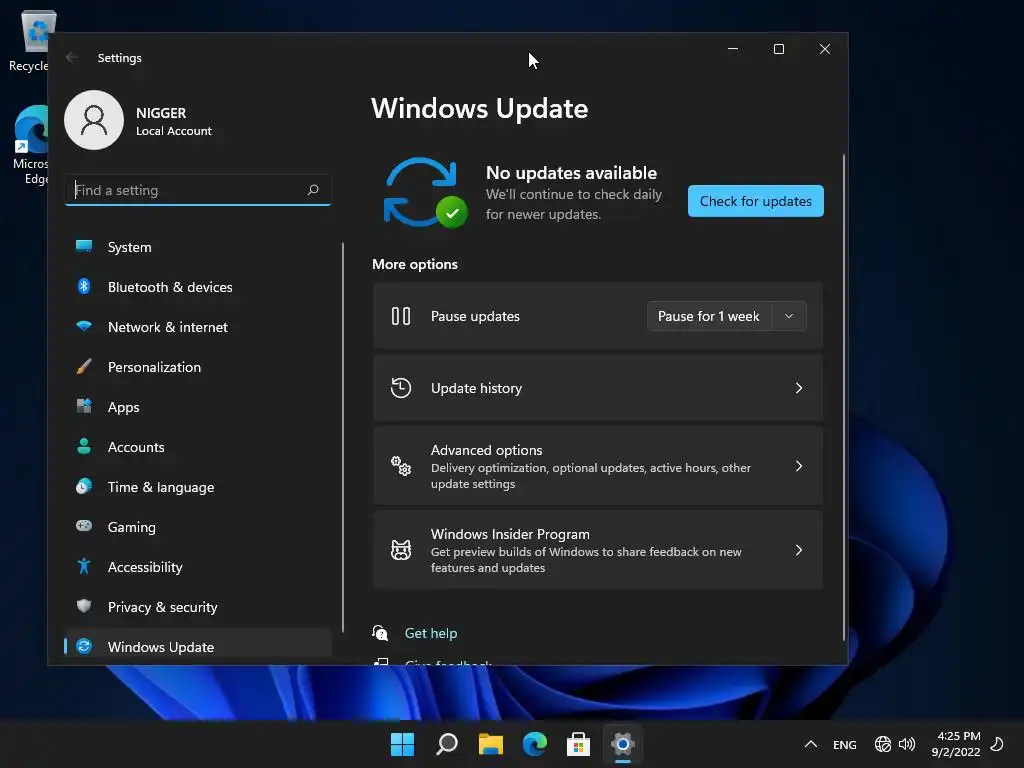
Task: Click the System monitor icon in sidebar
Action: [x=84, y=246]
